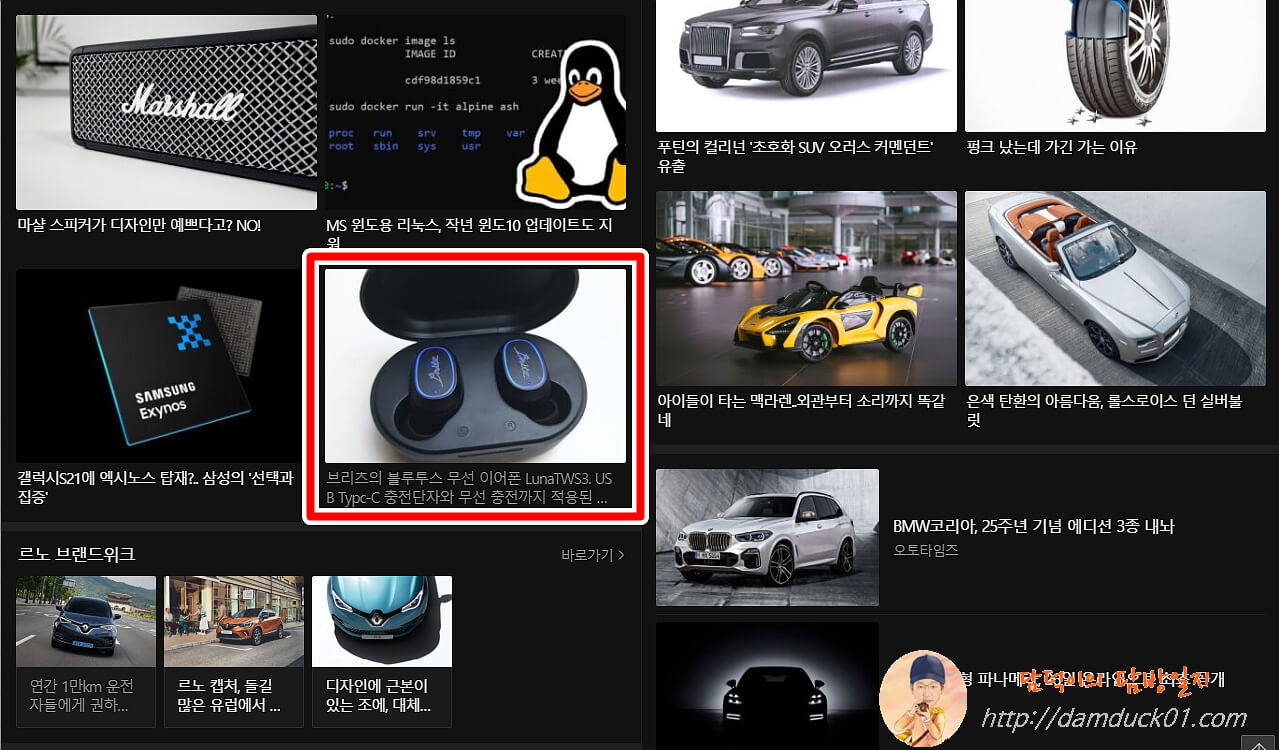Open the '르노 브랜드워크' section heading
1279x750 pixels.
tap(77, 554)
